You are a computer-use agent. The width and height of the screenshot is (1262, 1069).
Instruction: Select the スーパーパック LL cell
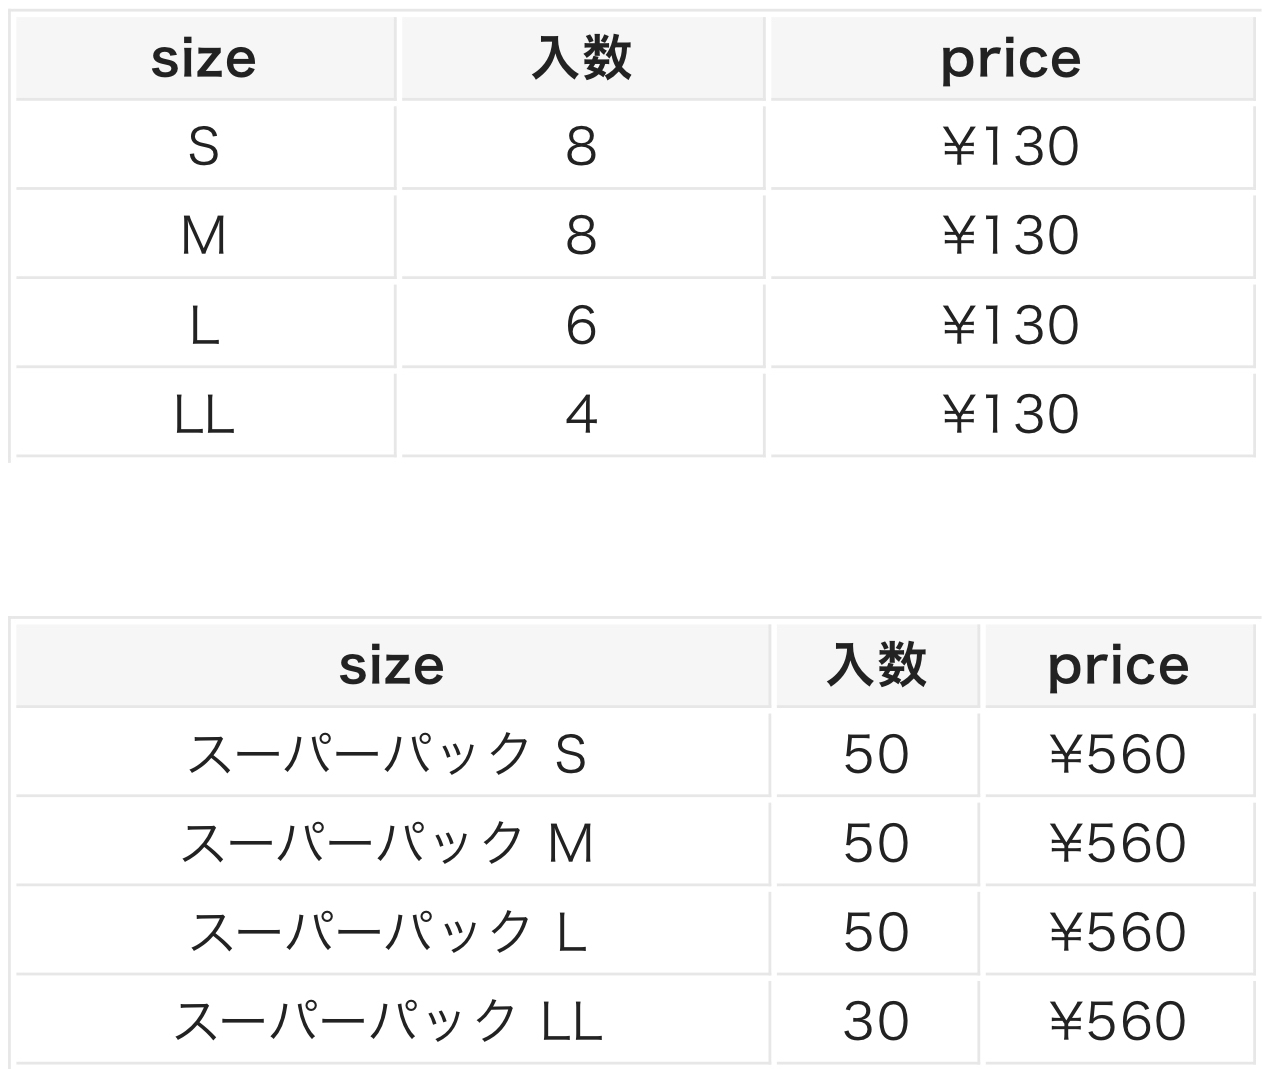point(388,1021)
